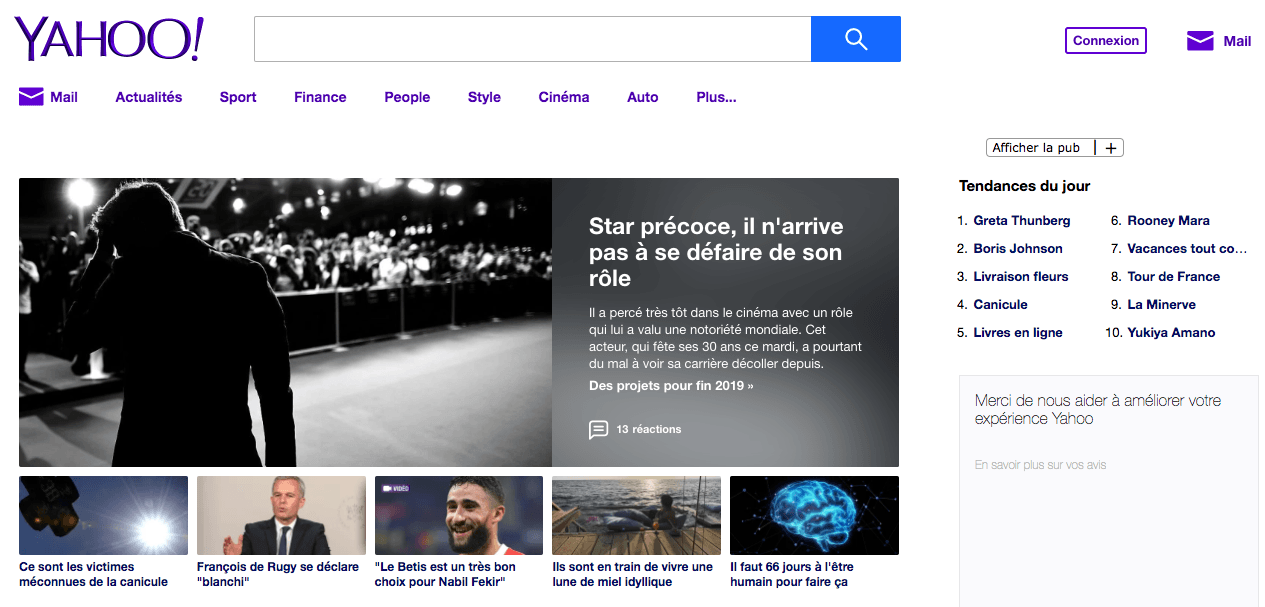Click Mail text link in navigation bar
The width and height of the screenshot is (1265, 607).
[x=64, y=97]
